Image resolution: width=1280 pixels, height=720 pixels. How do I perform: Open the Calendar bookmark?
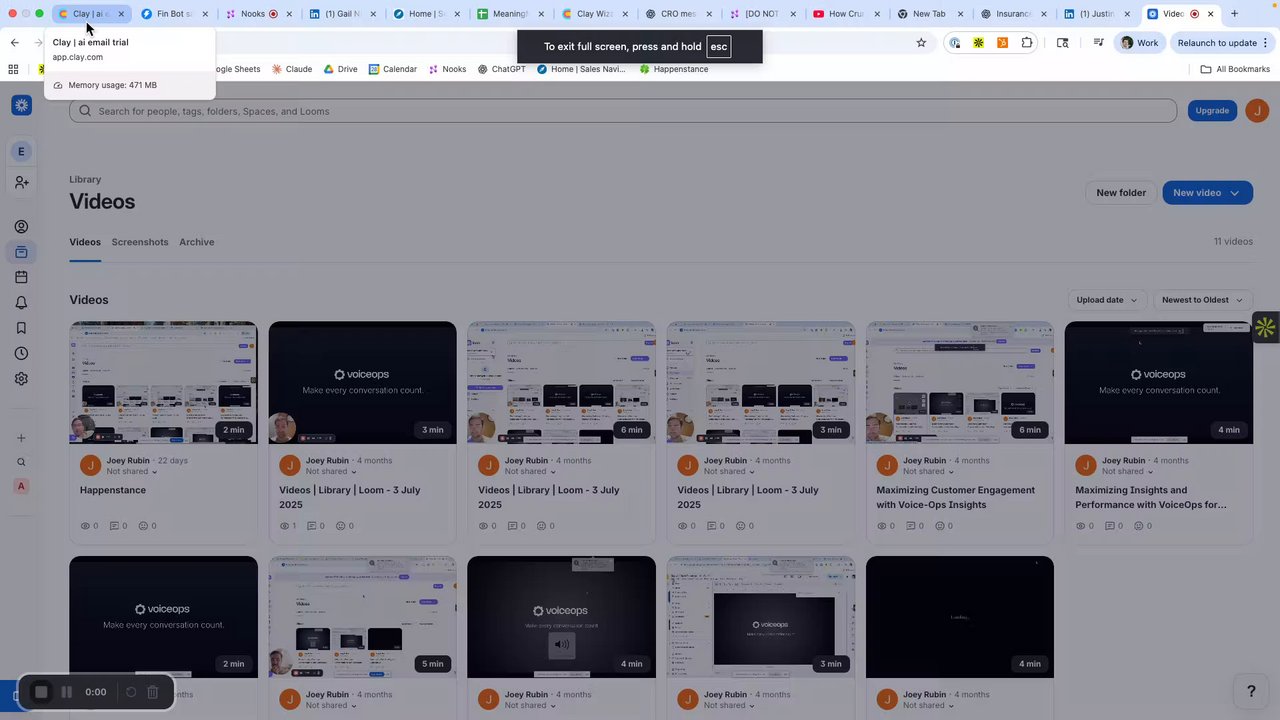coord(392,69)
